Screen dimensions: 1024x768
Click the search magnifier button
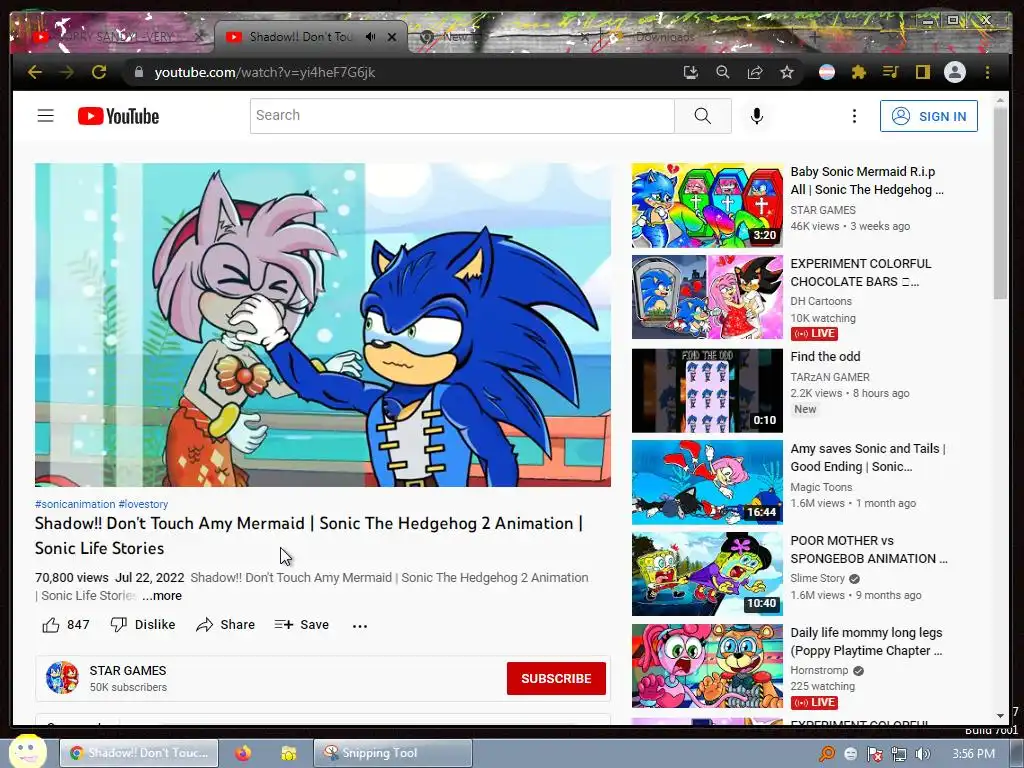703,116
